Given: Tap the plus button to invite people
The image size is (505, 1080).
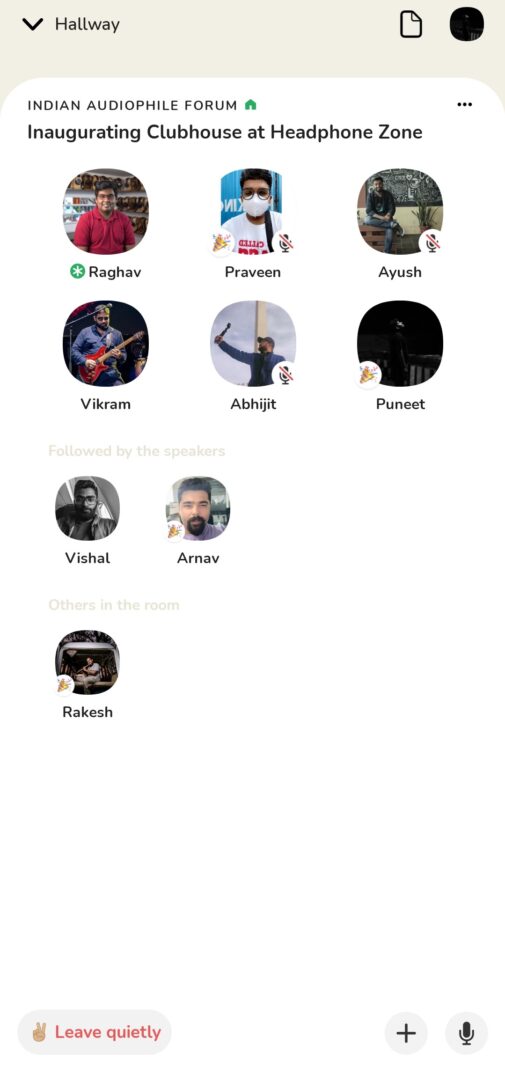Looking at the screenshot, I should pyautogui.click(x=406, y=1033).
